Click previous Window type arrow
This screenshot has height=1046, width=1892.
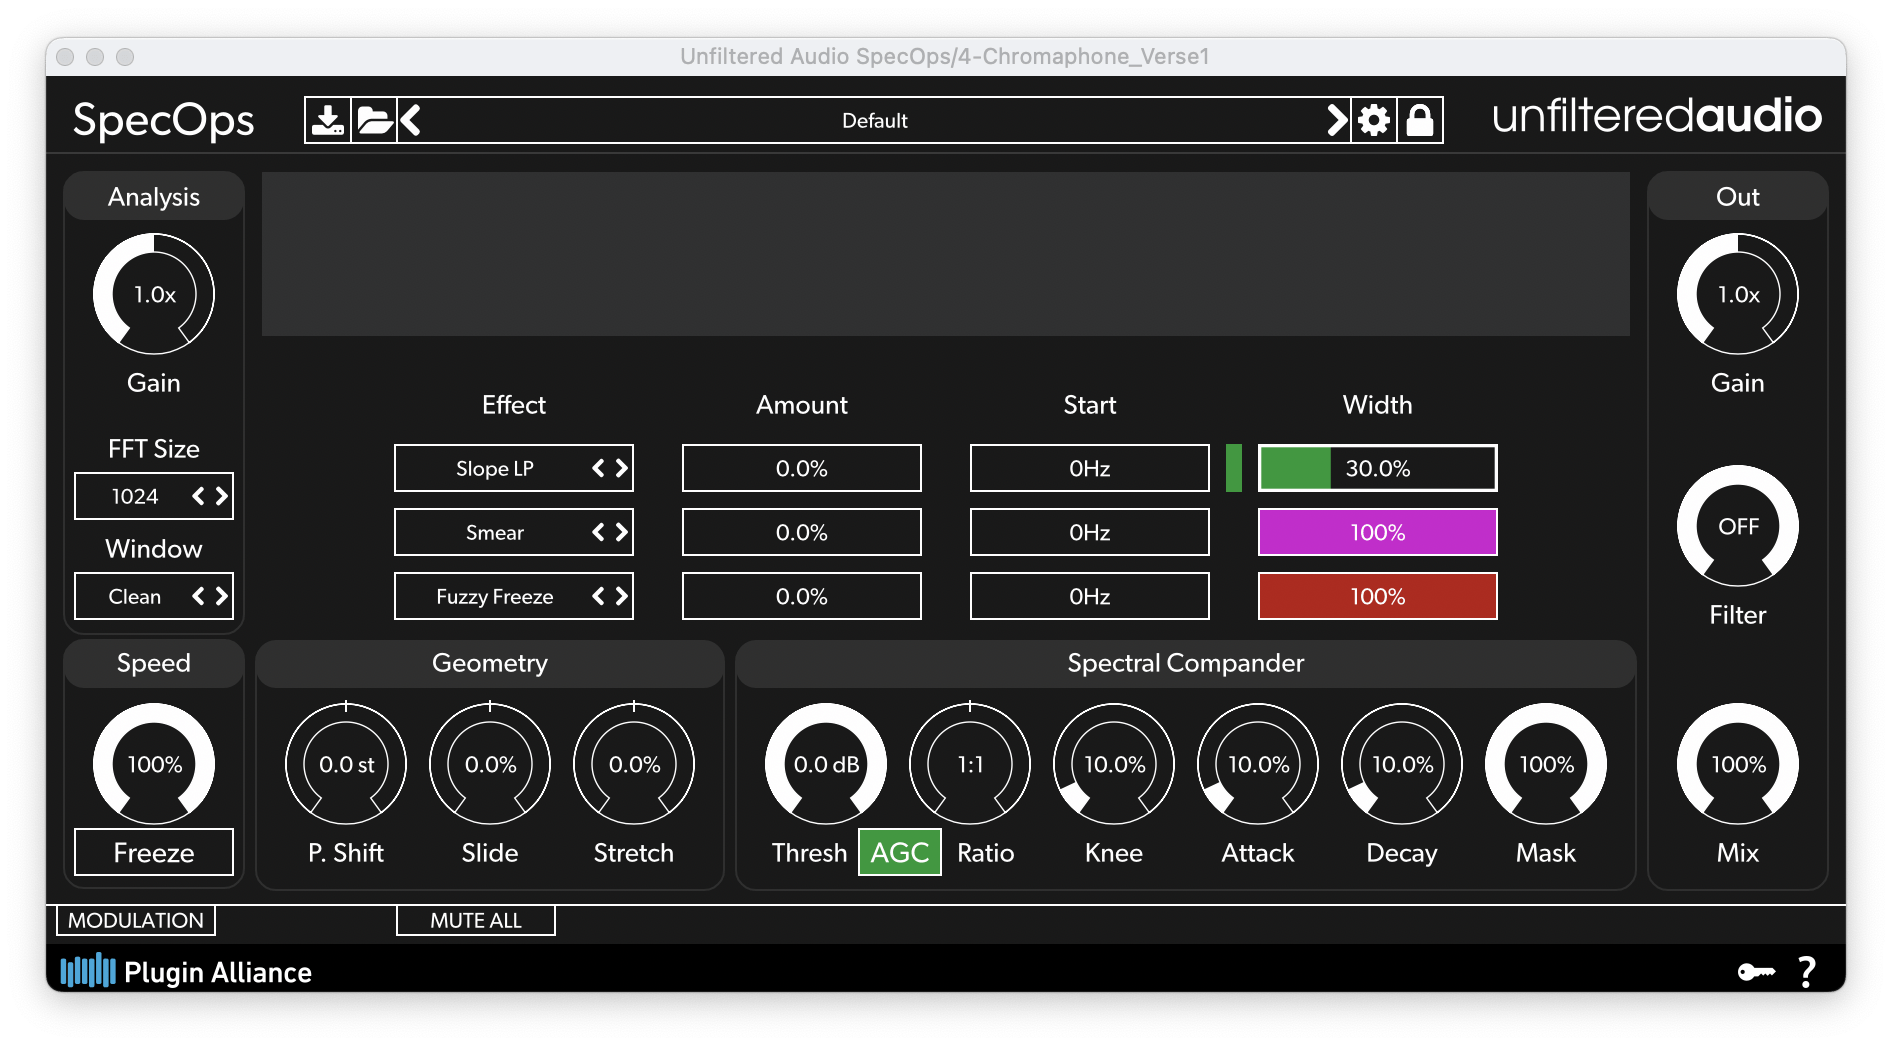point(198,596)
